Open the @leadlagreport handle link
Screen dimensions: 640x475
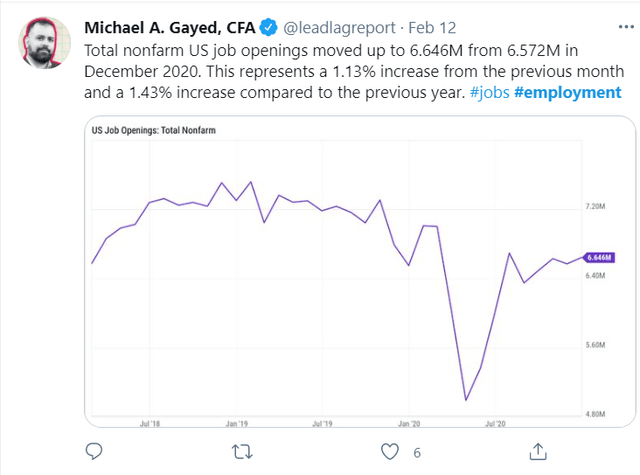click(339, 28)
